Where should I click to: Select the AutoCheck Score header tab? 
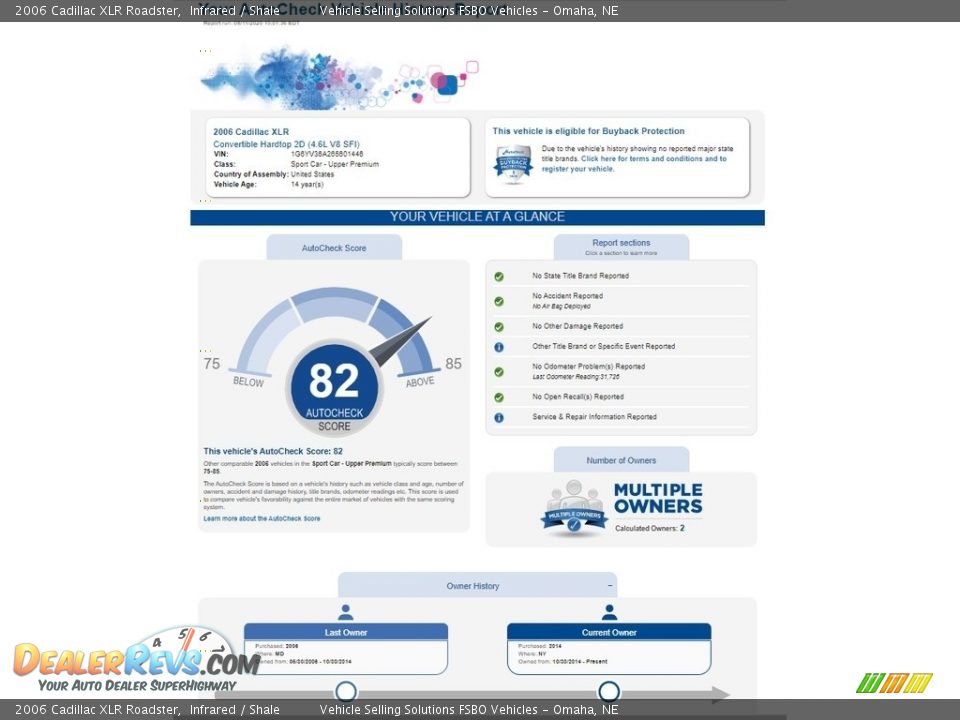coord(334,248)
